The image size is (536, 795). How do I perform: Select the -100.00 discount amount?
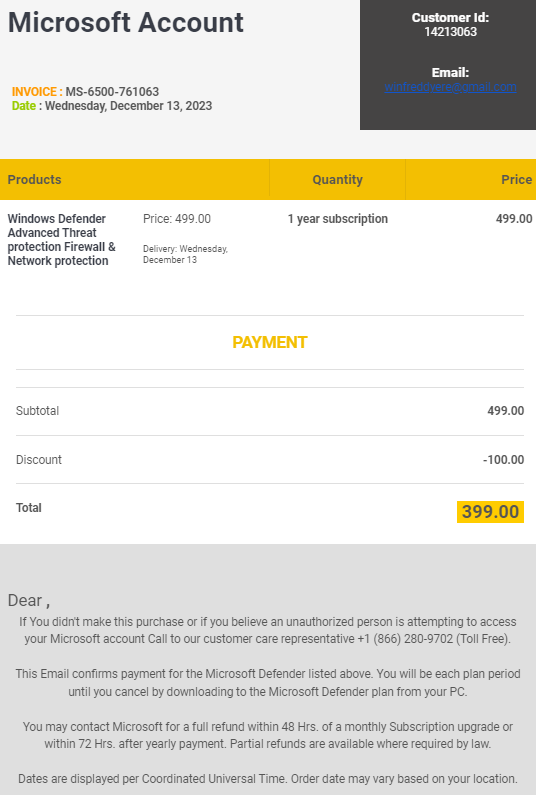pos(504,460)
